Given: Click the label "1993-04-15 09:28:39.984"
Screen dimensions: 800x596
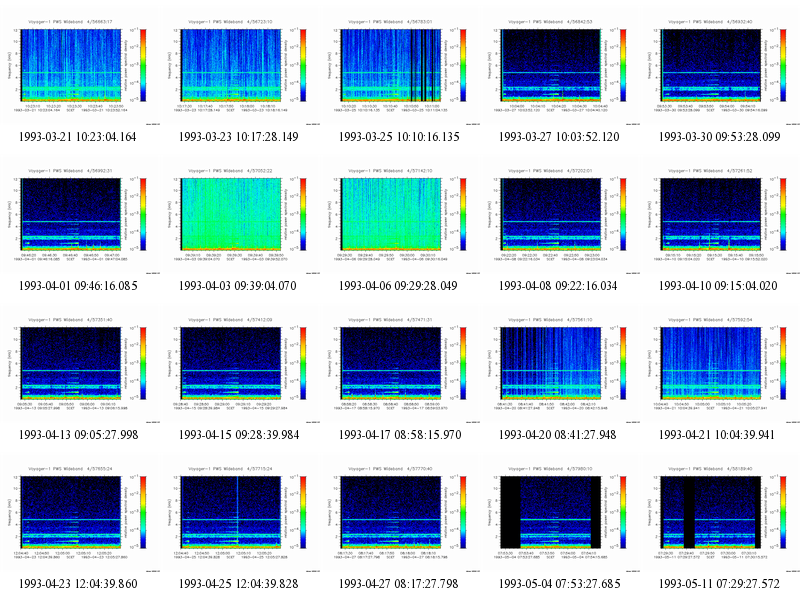Looking at the screenshot, I should (x=239, y=435).
